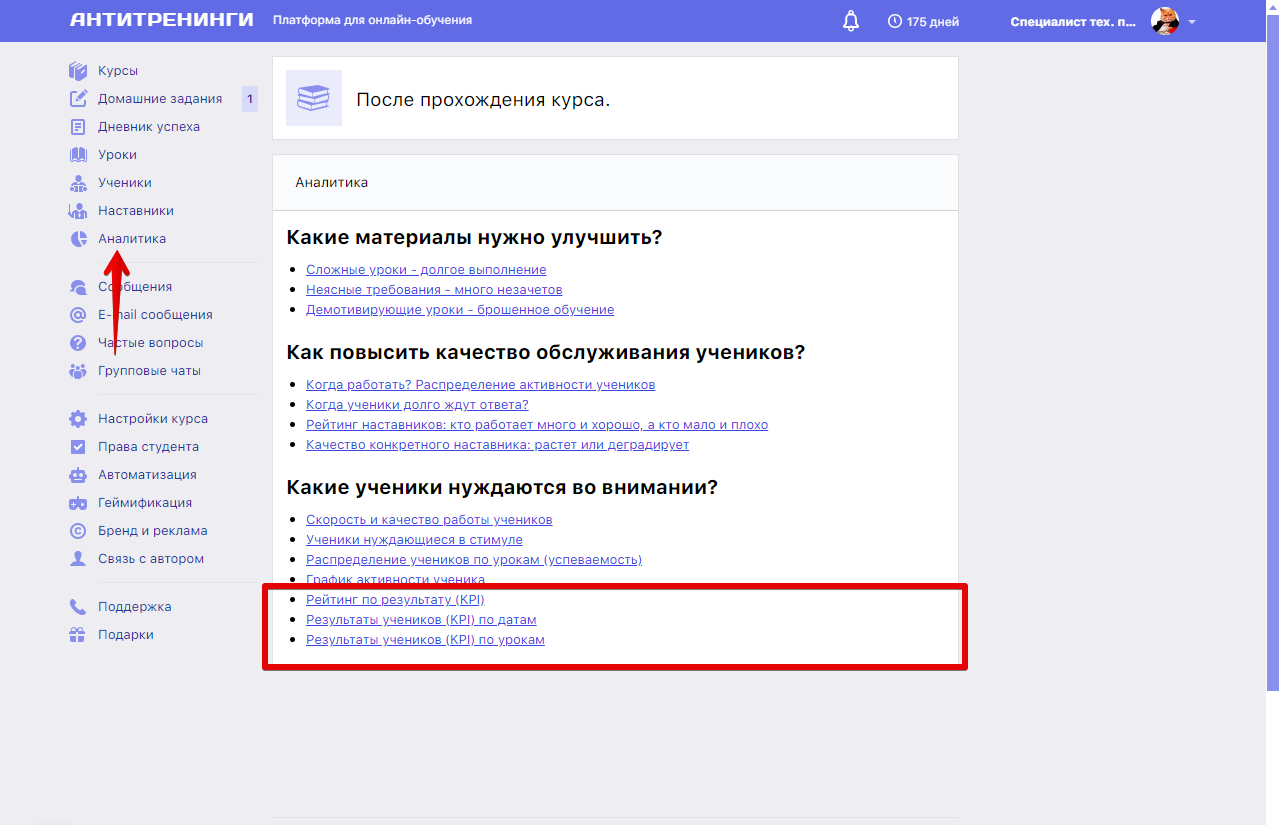The height and width of the screenshot is (825, 1279).
Task: Select the Домашние задания sidebar icon
Action: click(79, 98)
